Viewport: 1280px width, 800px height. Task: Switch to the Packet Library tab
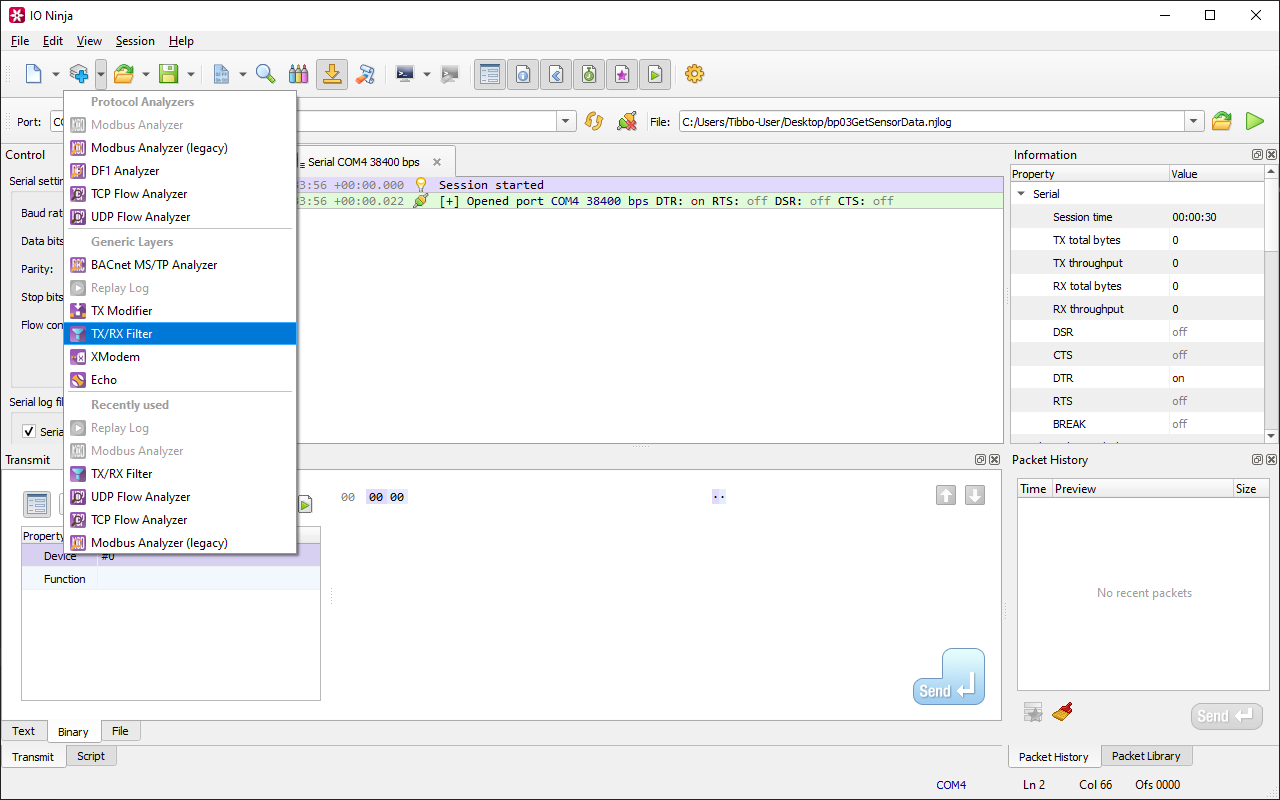point(1146,756)
